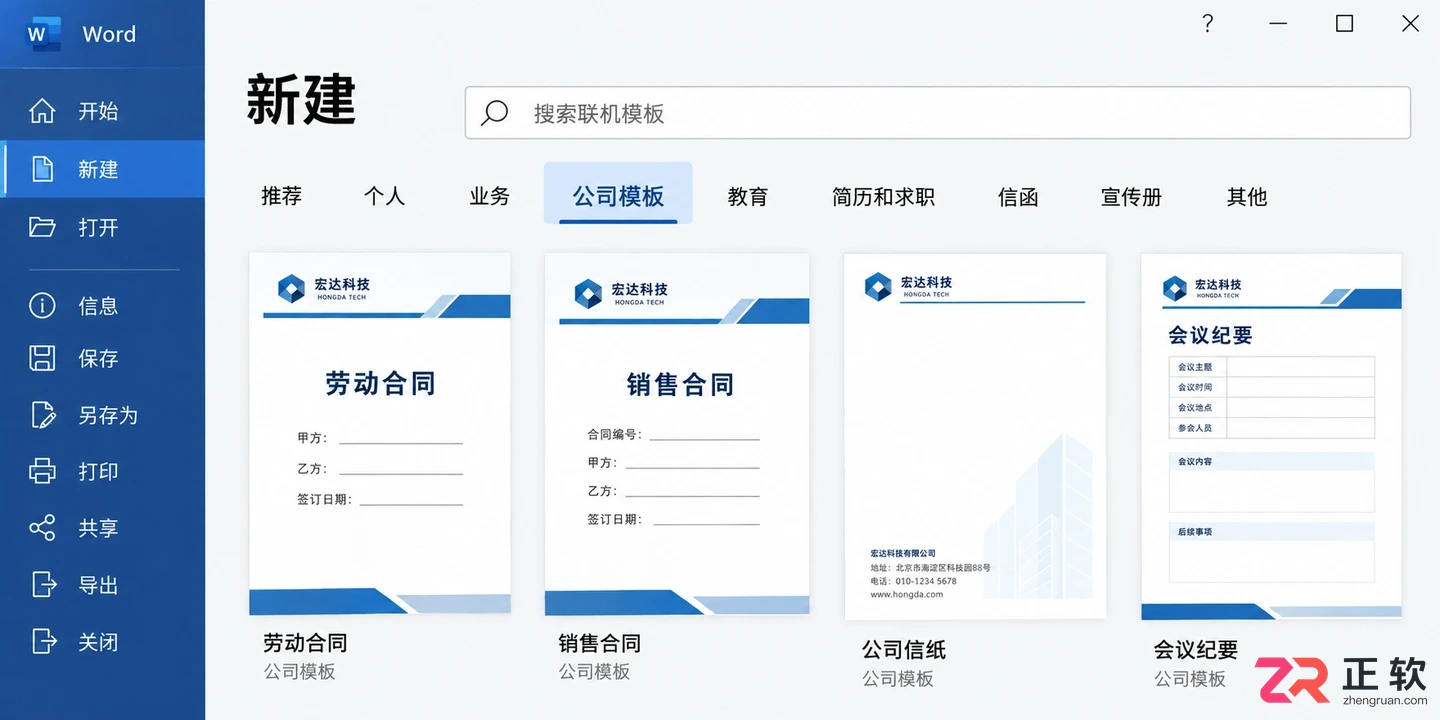The height and width of the screenshot is (720, 1440).
Task: Click 公司模板 subtitle under 销售合同
Action: pos(594,672)
